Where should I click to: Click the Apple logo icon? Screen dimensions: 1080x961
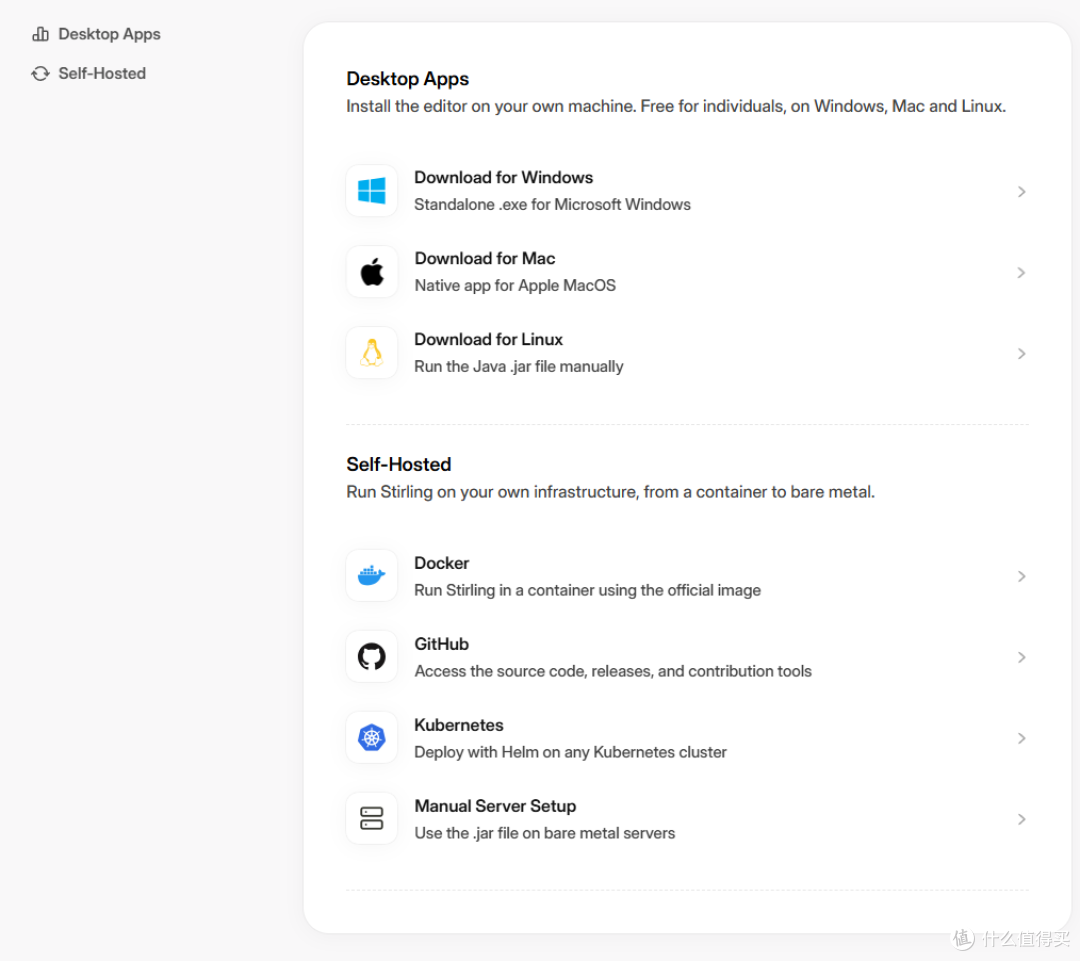(x=372, y=272)
